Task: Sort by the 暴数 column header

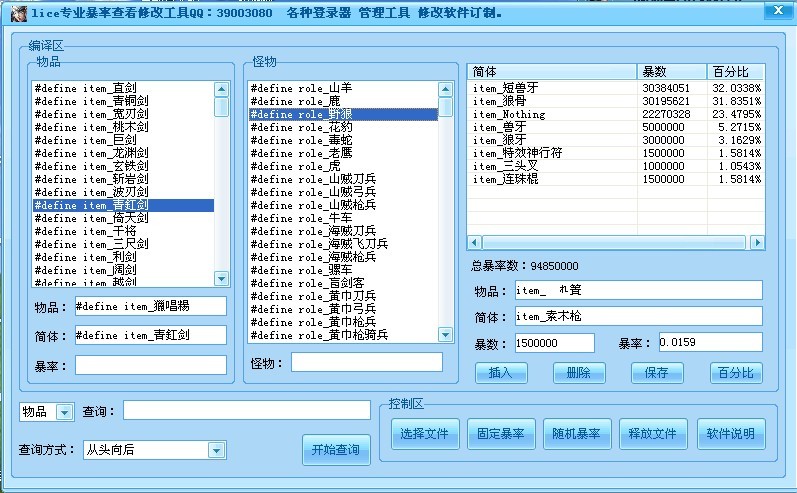Action: coord(671,72)
